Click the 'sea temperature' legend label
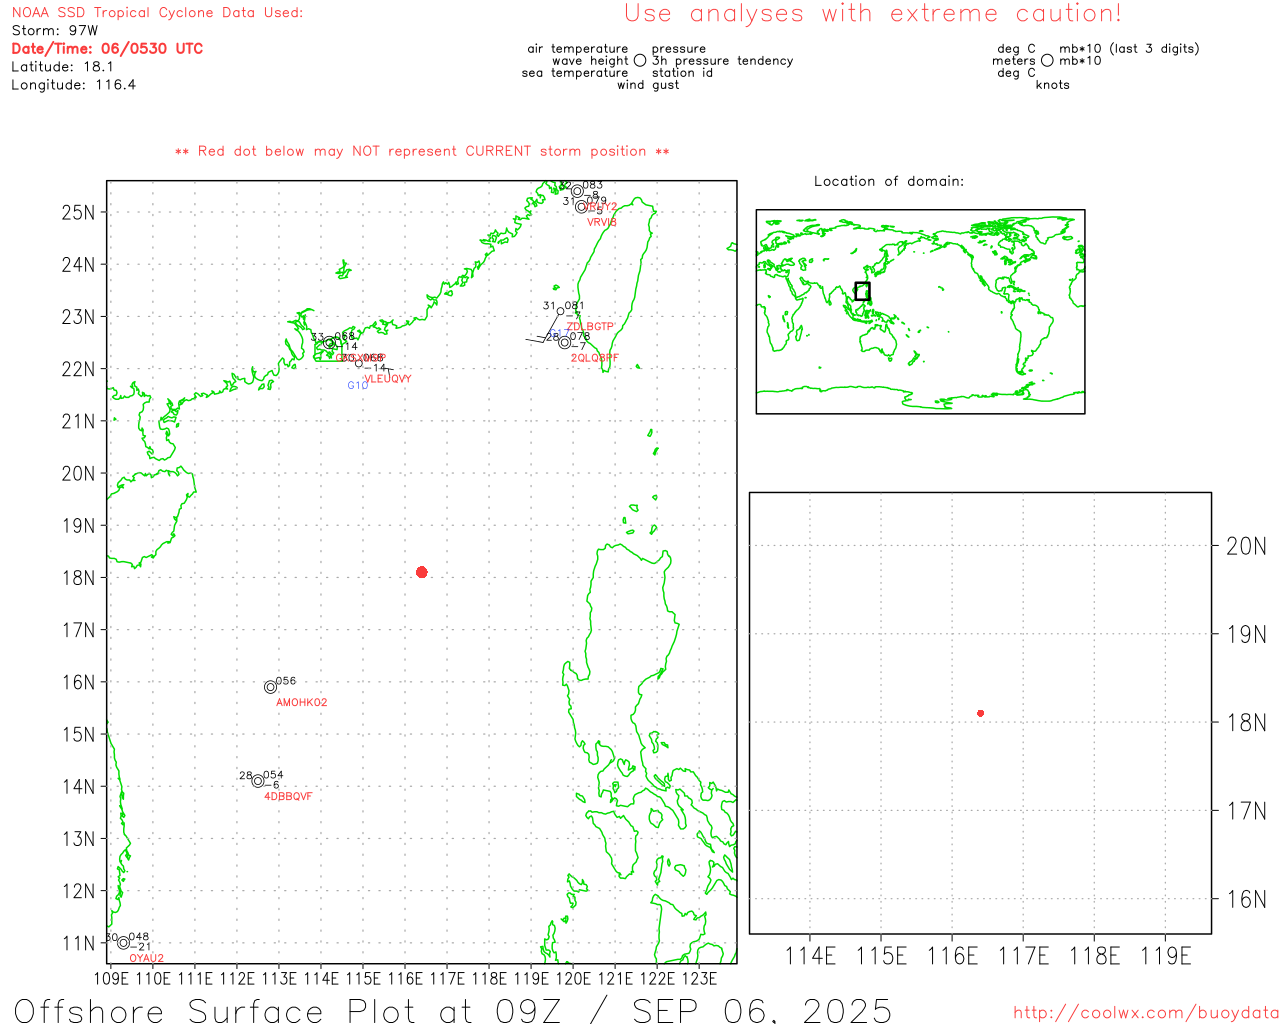The width and height of the screenshot is (1280, 1024). [x=575, y=73]
